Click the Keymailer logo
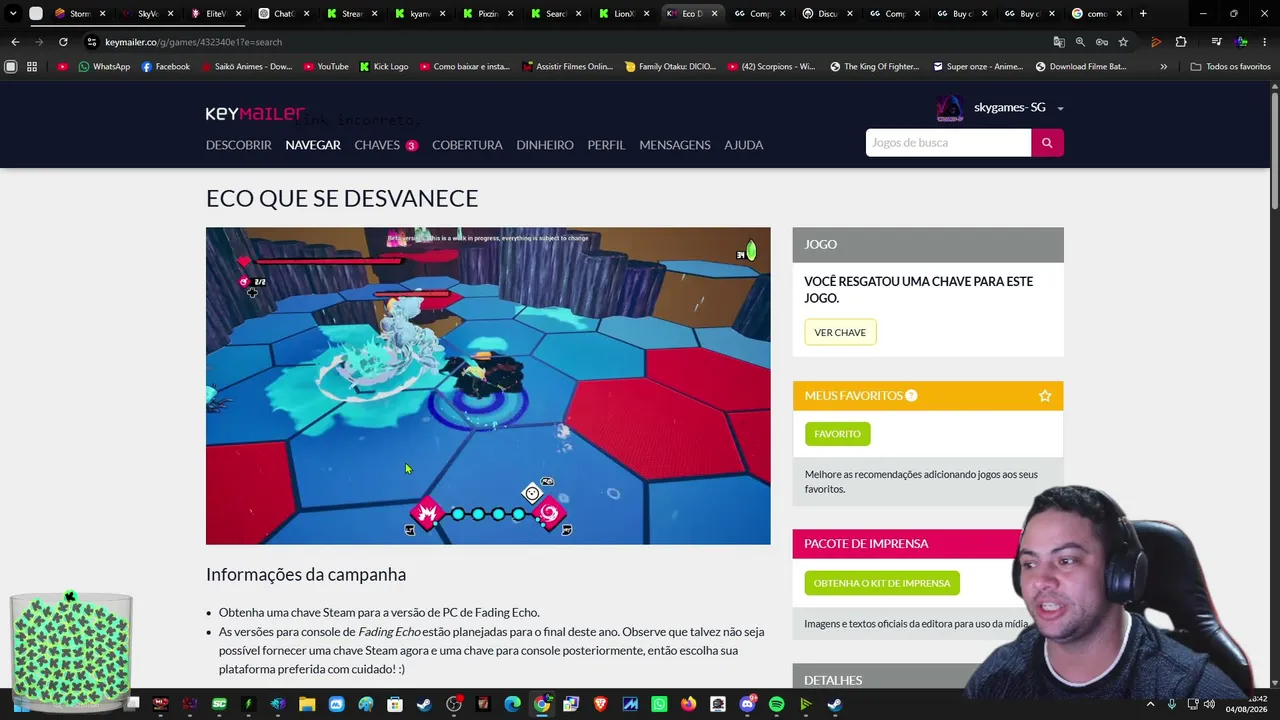 click(255, 114)
